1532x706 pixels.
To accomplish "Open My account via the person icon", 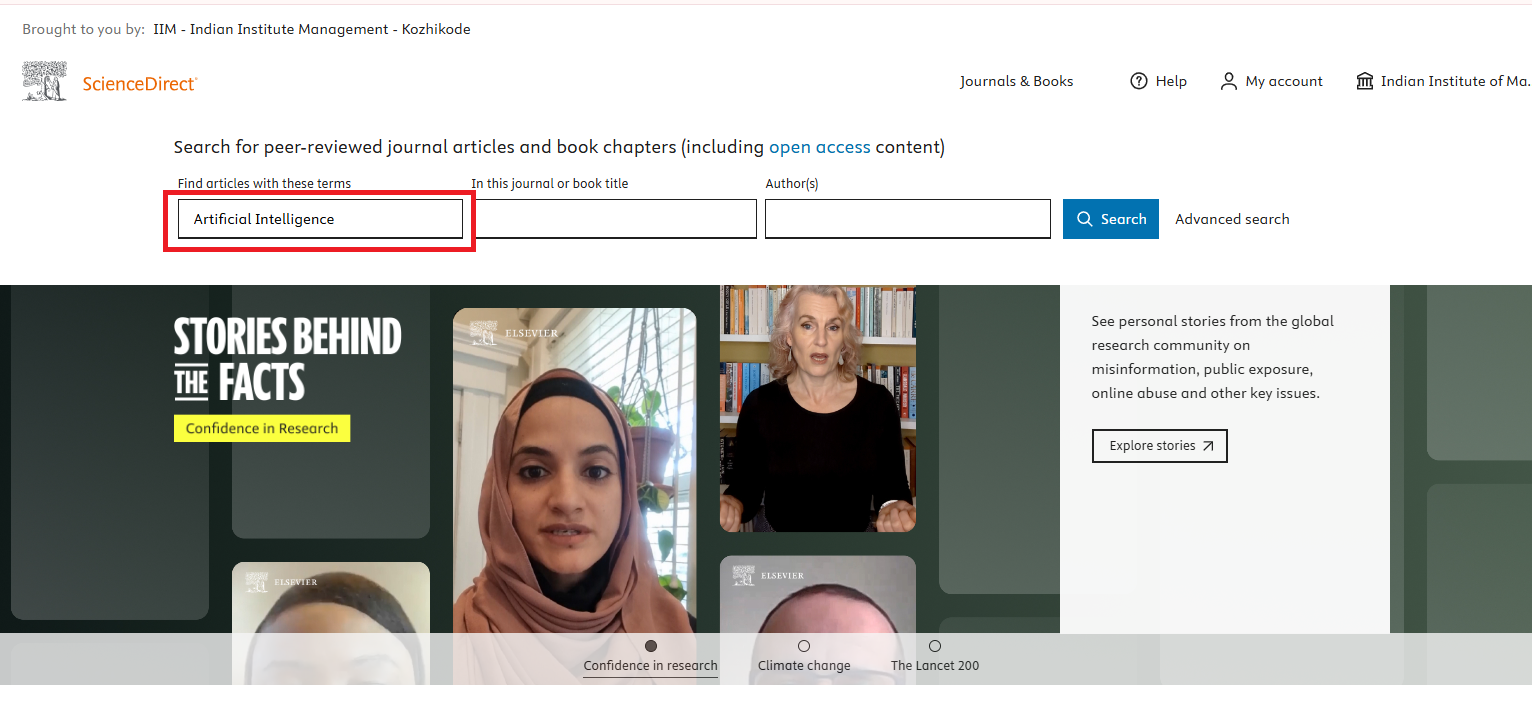I will (x=1228, y=81).
